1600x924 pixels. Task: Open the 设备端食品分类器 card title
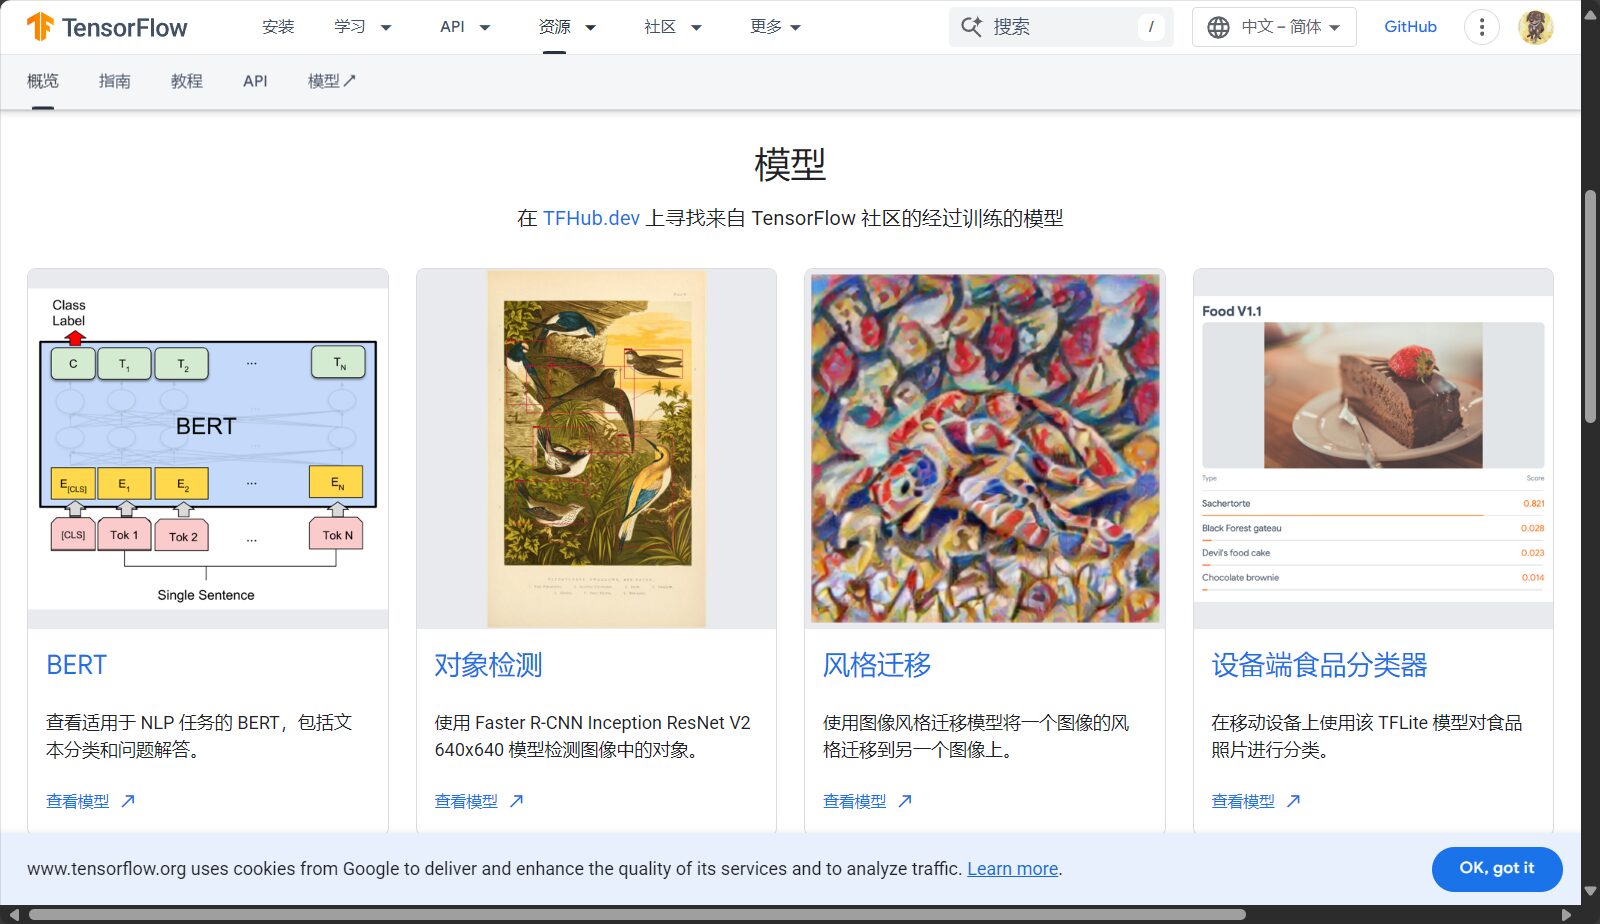[x=1319, y=665]
